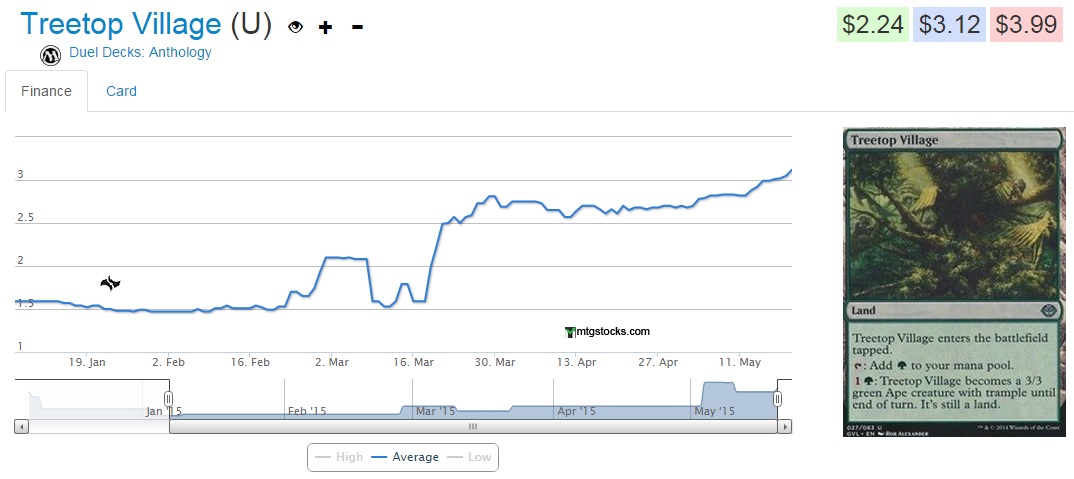Screen dimensions: 1074x479
Task: Toggle the Average series in chart legend
Action: coord(405,457)
